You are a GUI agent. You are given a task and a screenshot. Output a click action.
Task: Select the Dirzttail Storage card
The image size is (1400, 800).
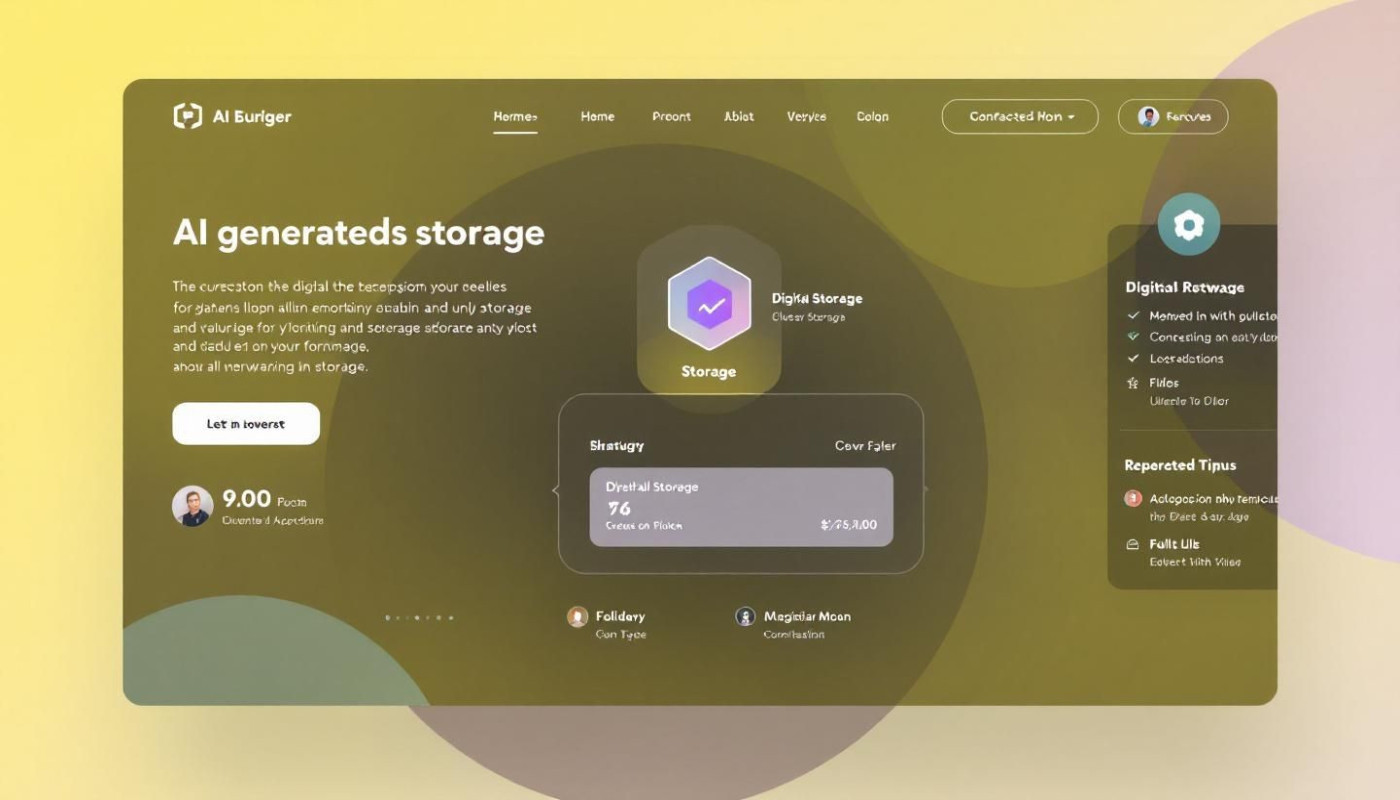(x=741, y=507)
